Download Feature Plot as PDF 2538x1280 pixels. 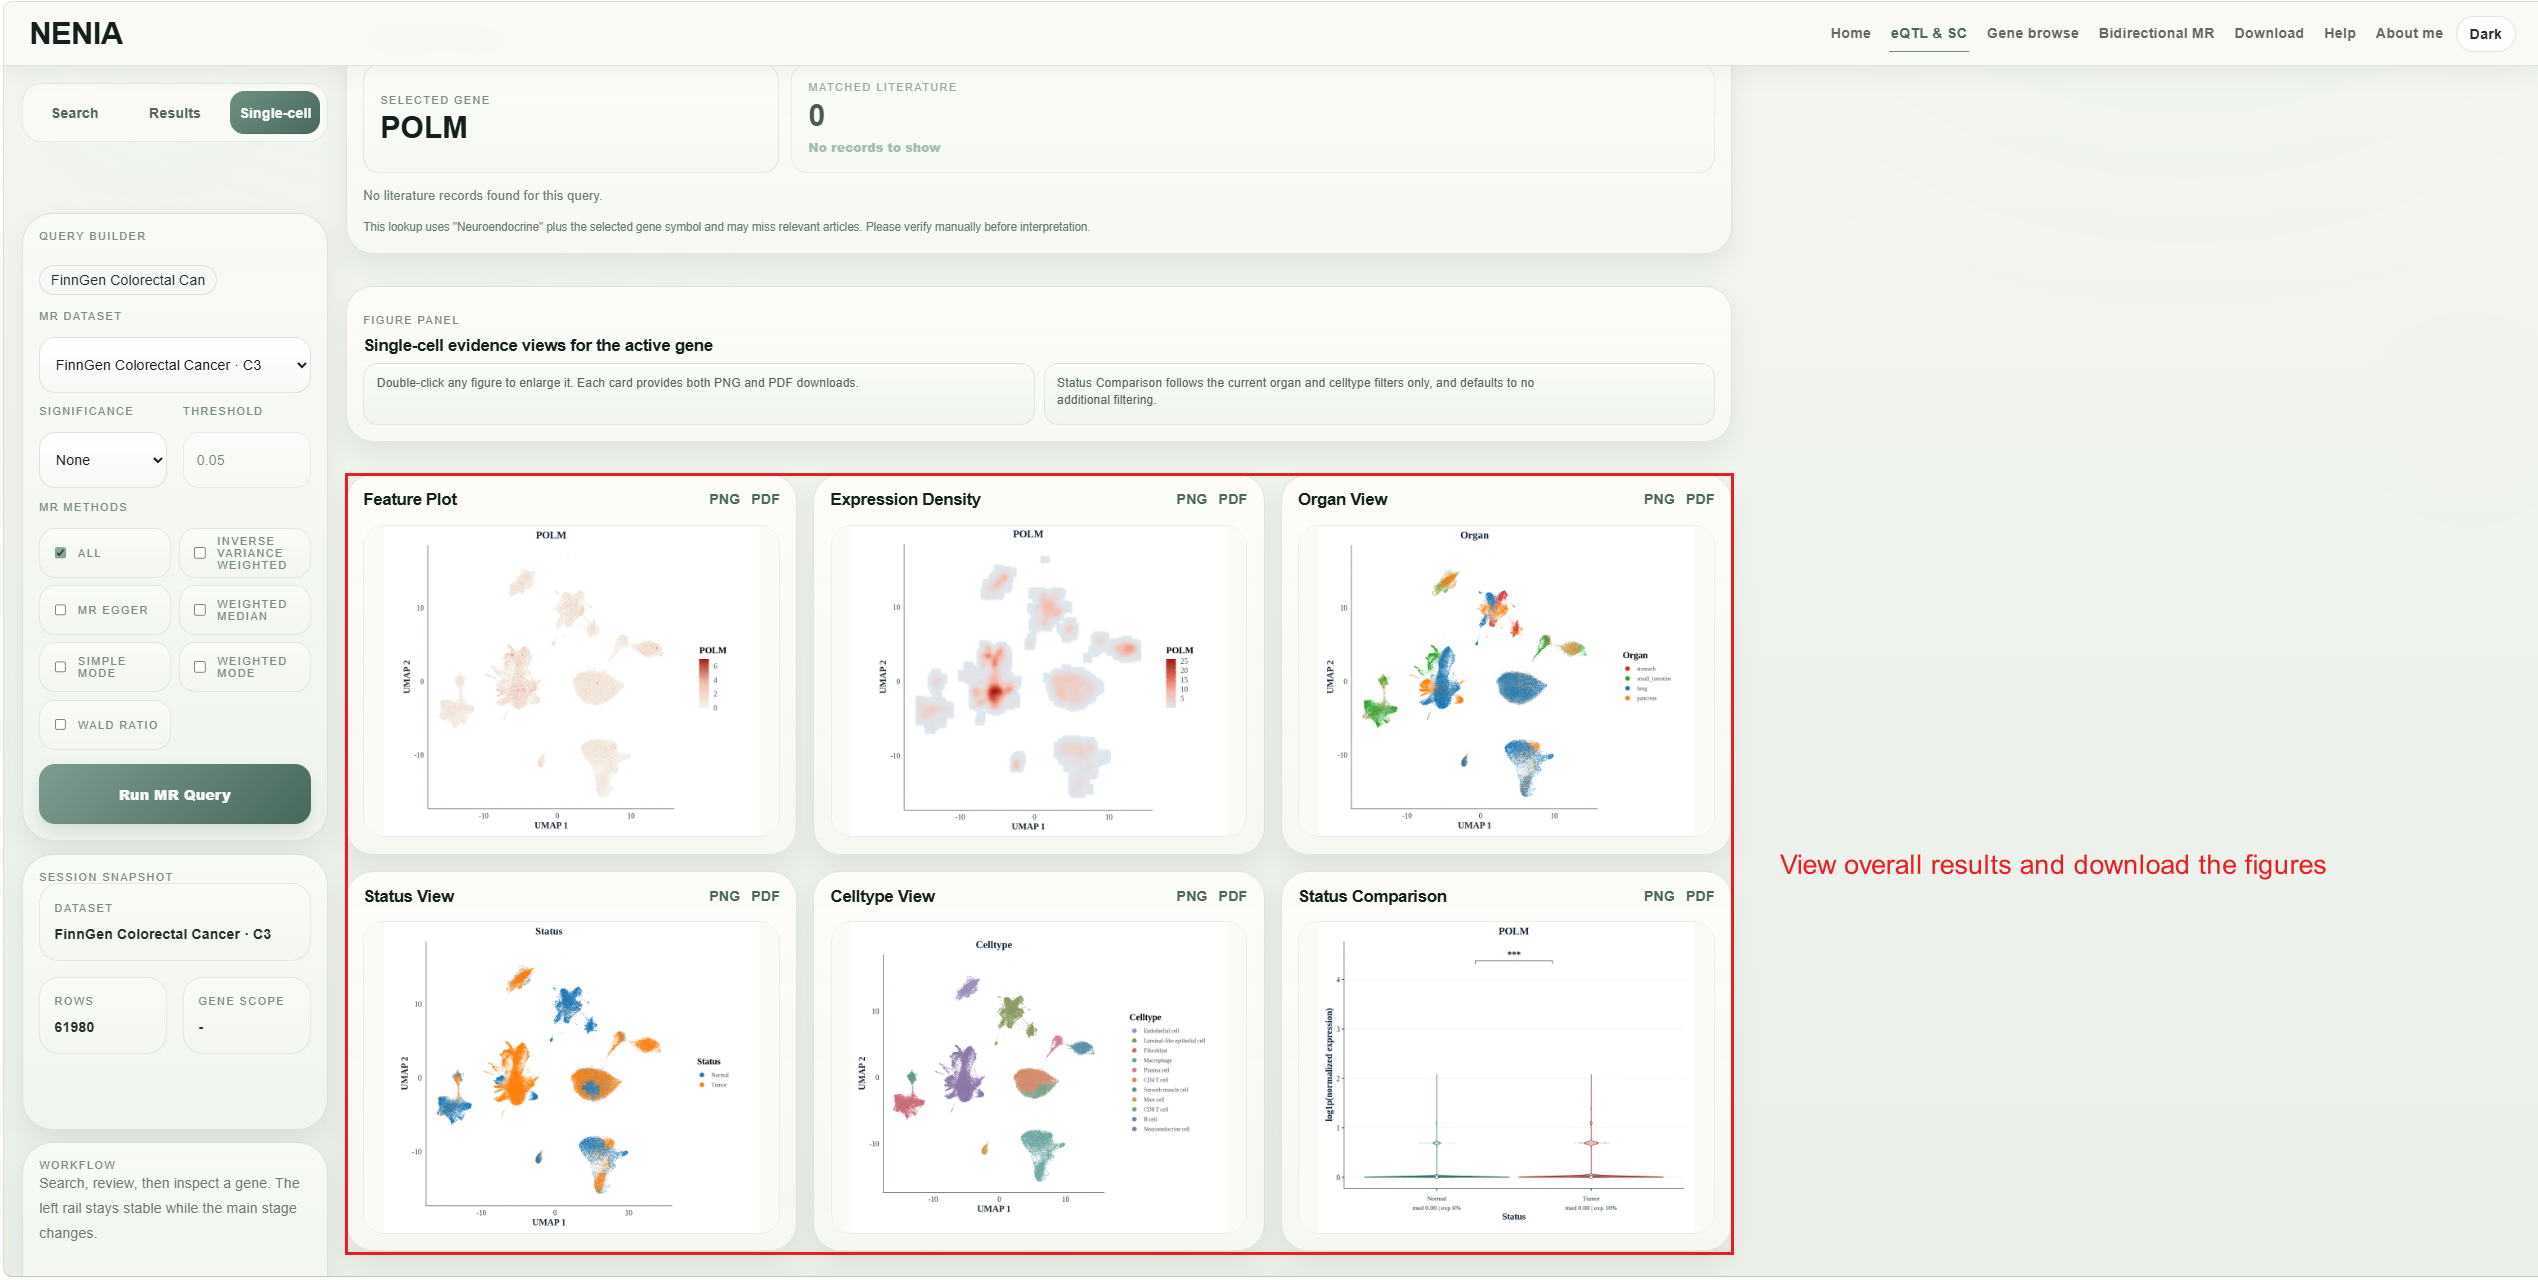(765, 499)
